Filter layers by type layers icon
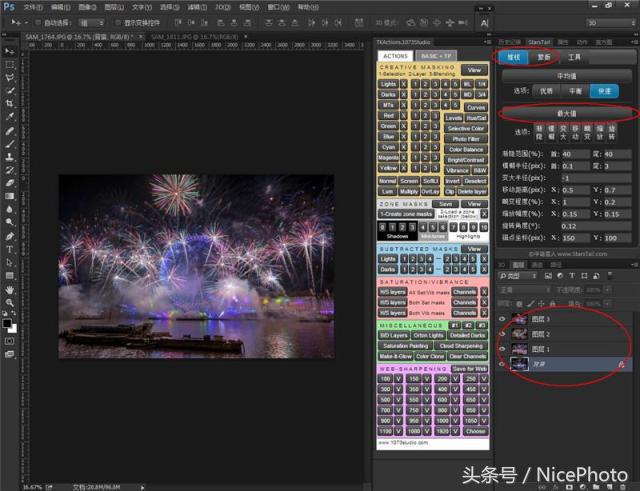 click(x=572, y=276)
